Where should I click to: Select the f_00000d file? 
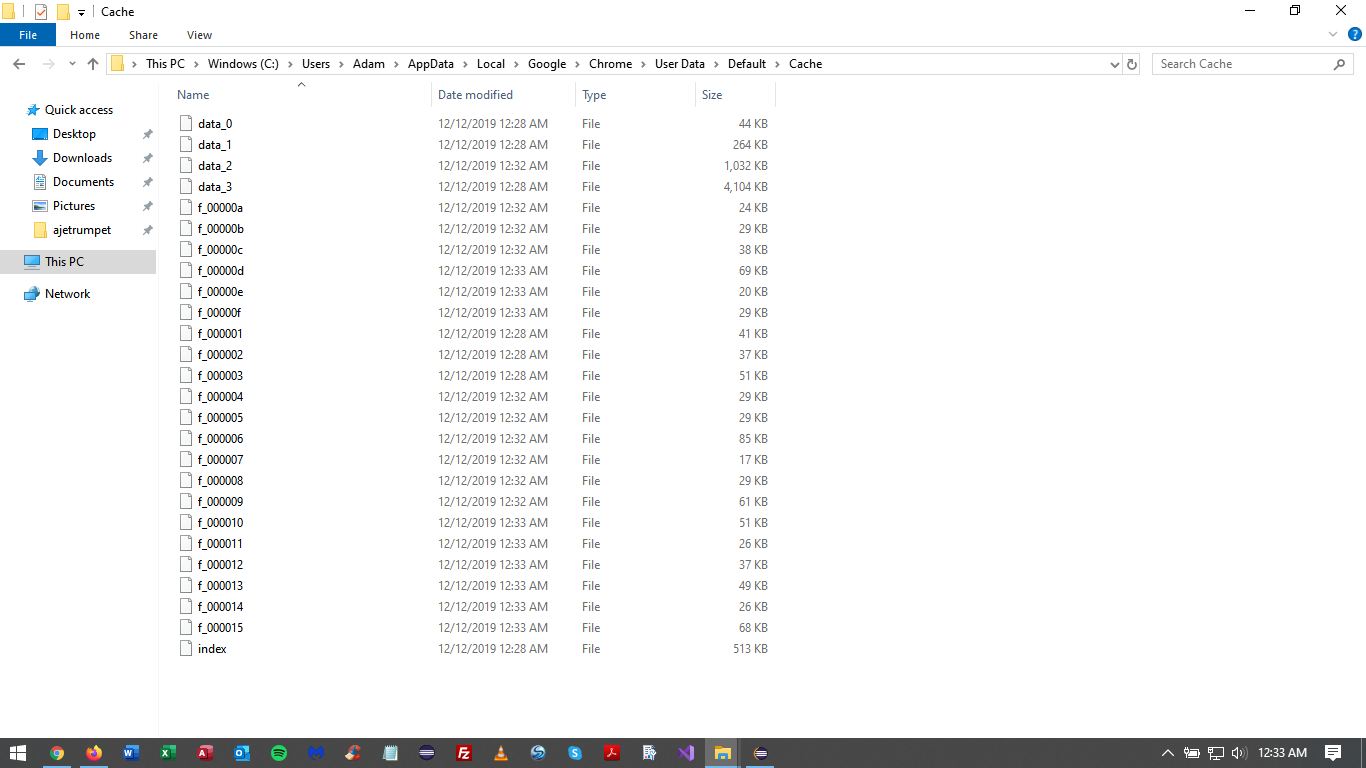pos(220,271)
